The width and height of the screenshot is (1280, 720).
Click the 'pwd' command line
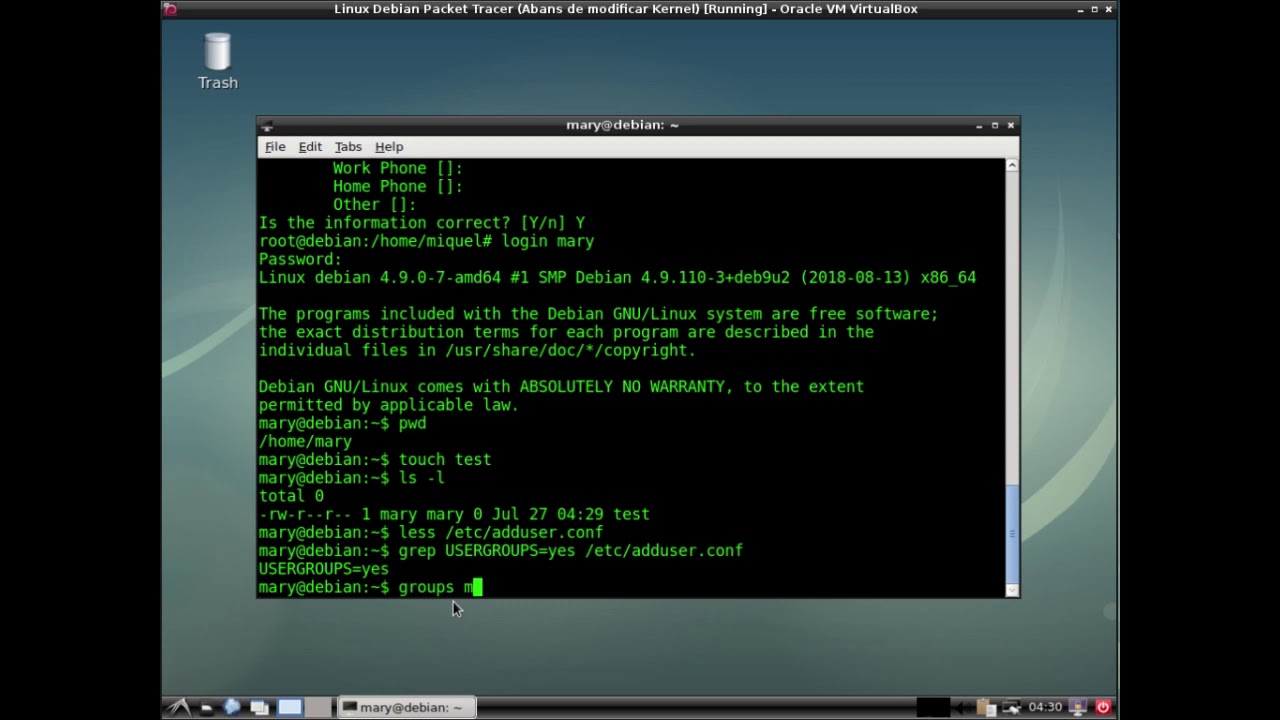[x=343, y=423]
